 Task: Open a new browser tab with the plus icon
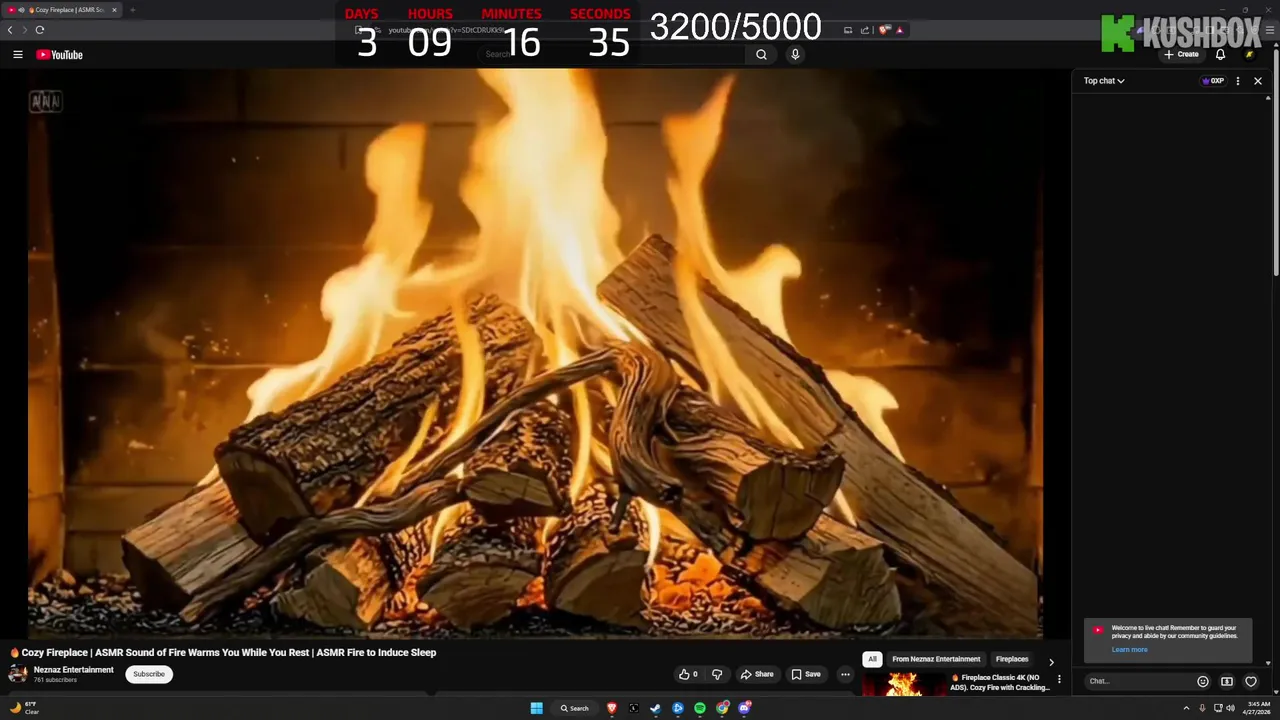132,10
